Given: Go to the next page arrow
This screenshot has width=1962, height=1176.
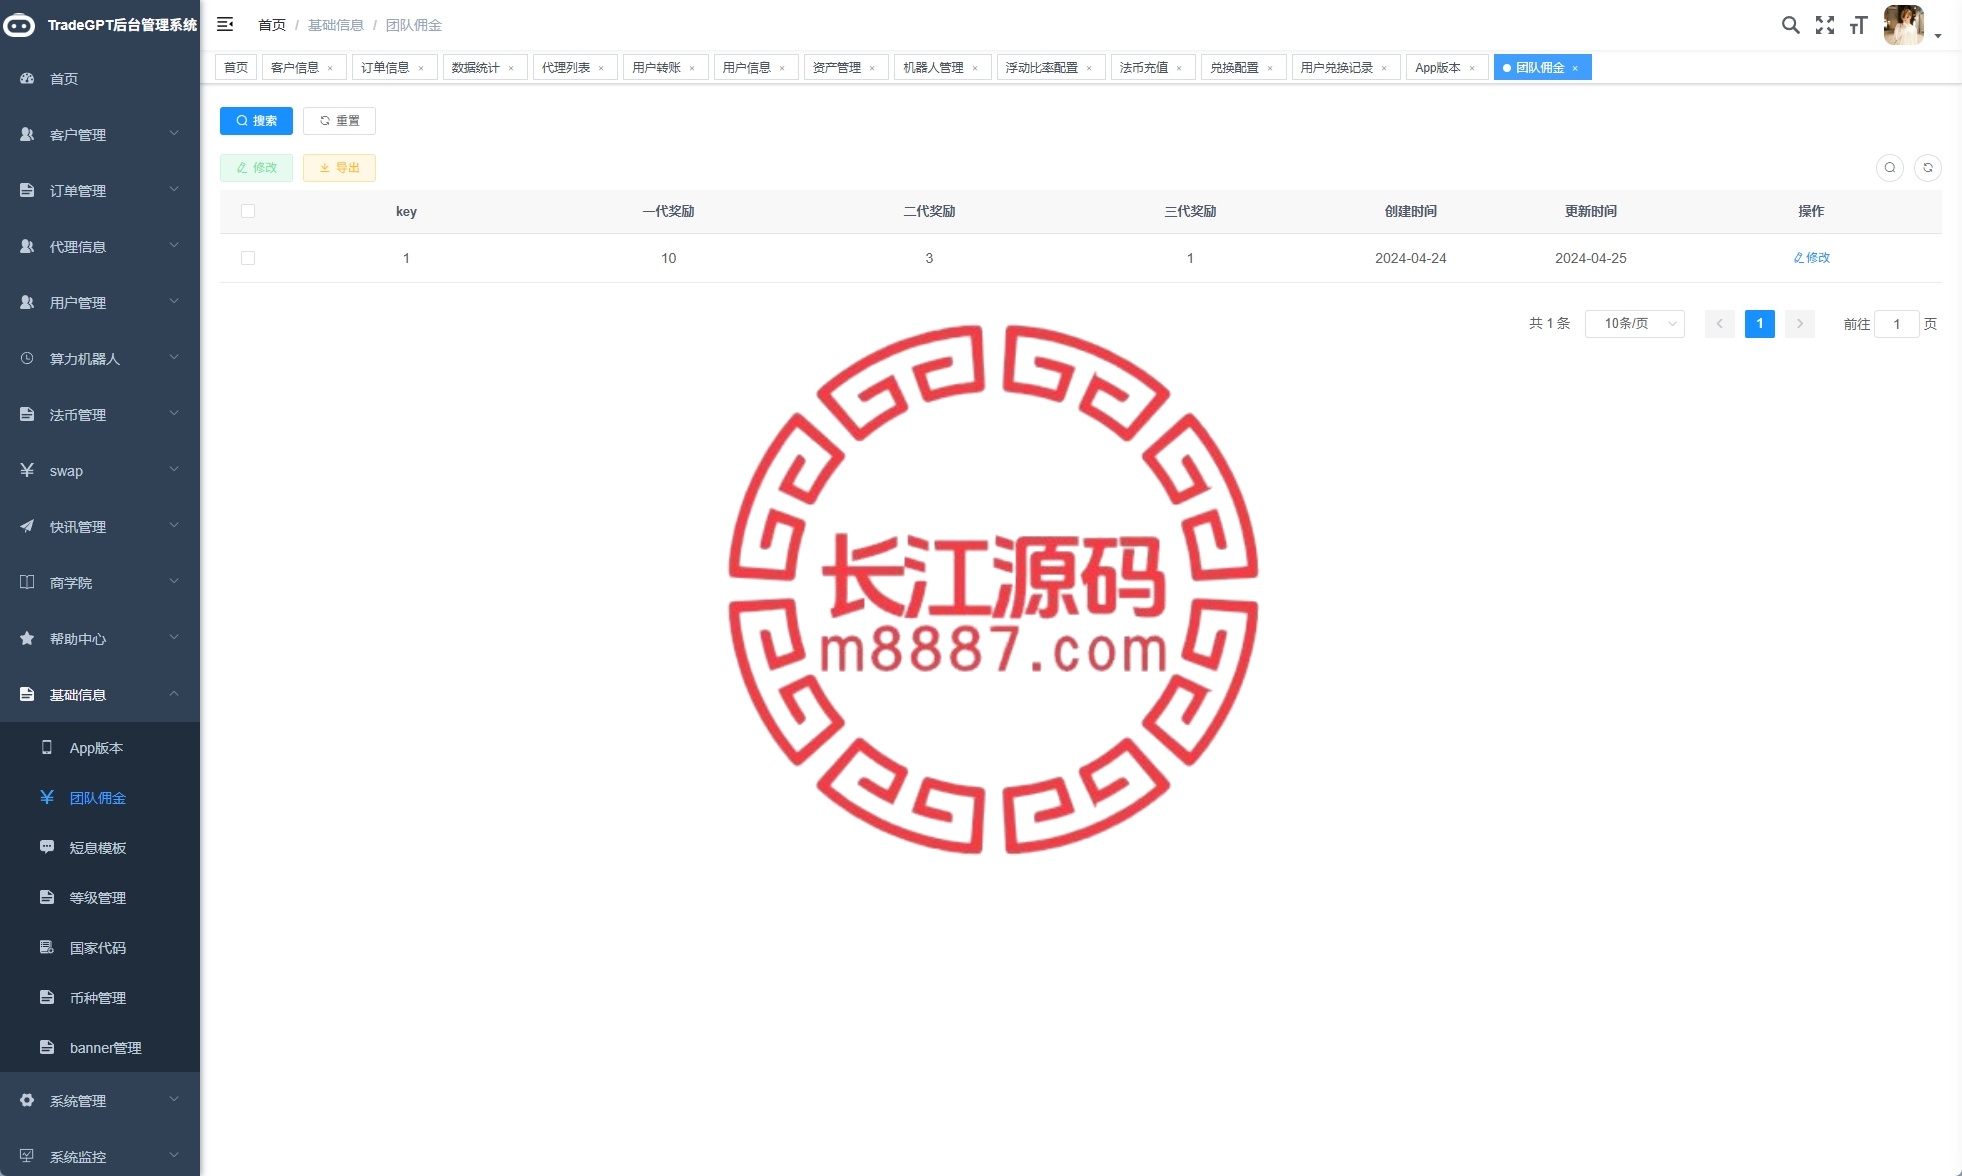Looking at the screenshot, I should coord(1800,324).
